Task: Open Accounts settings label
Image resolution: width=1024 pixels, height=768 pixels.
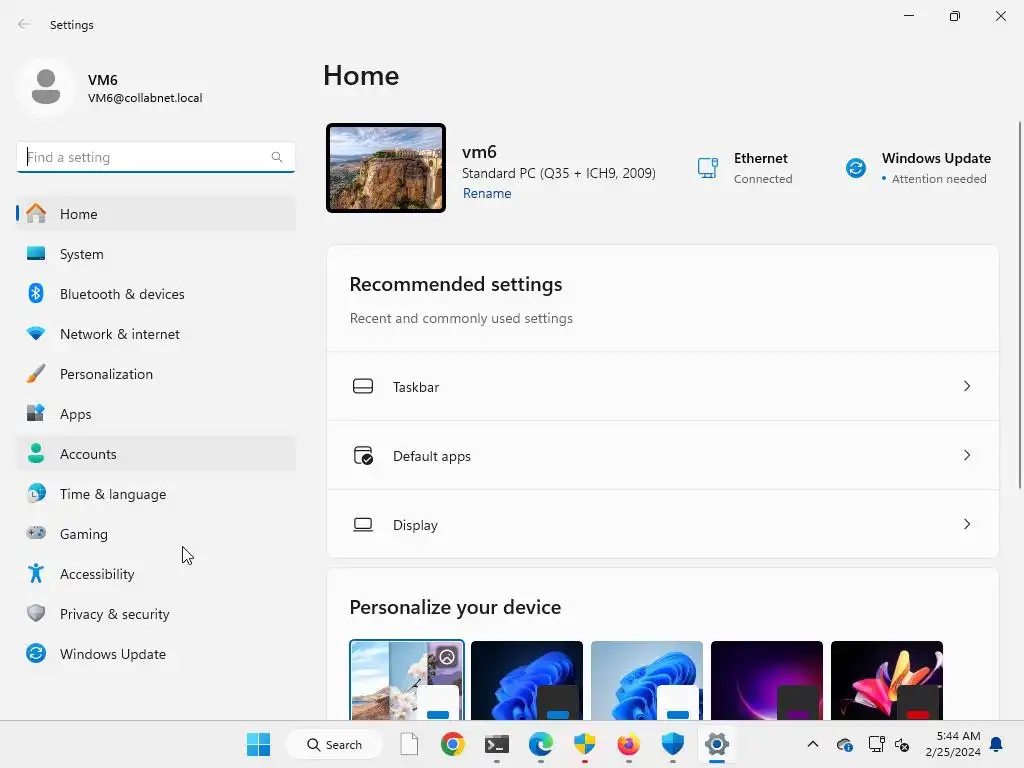Action: pos(88,454)
